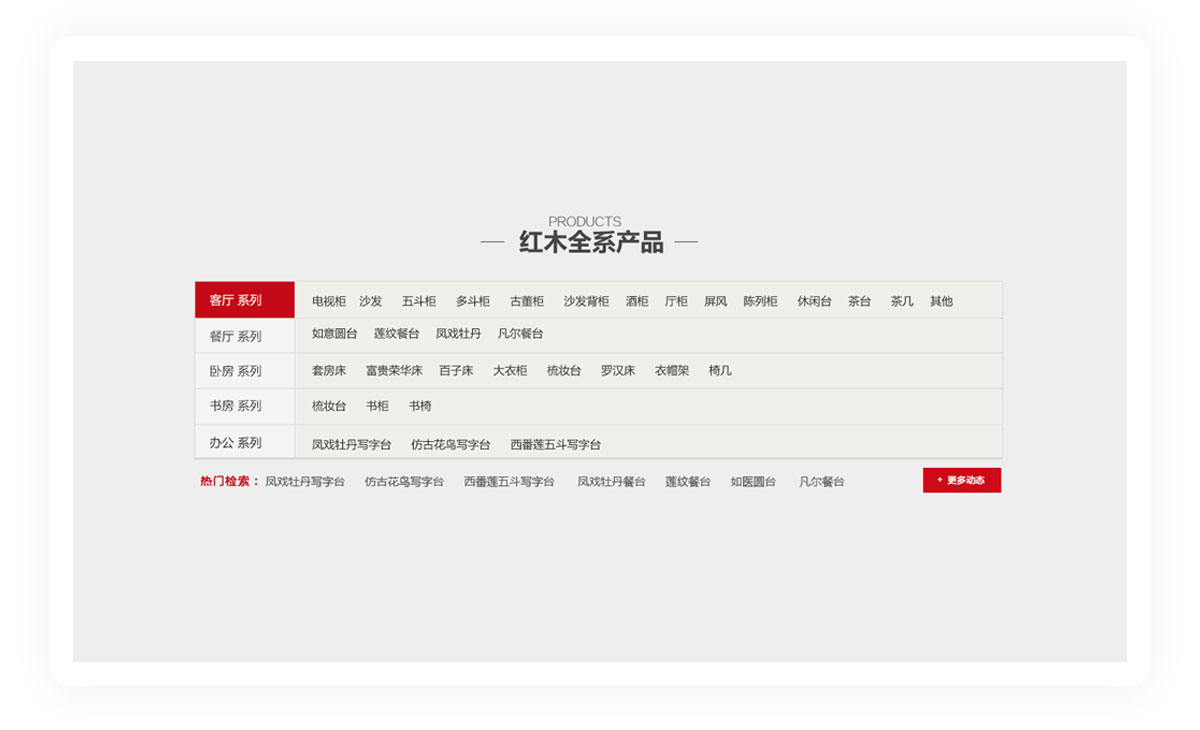Screen dimensions: 1200x730
Task: Select the 百子床 link
Action: pyautogui.click(x=456, y=370)
